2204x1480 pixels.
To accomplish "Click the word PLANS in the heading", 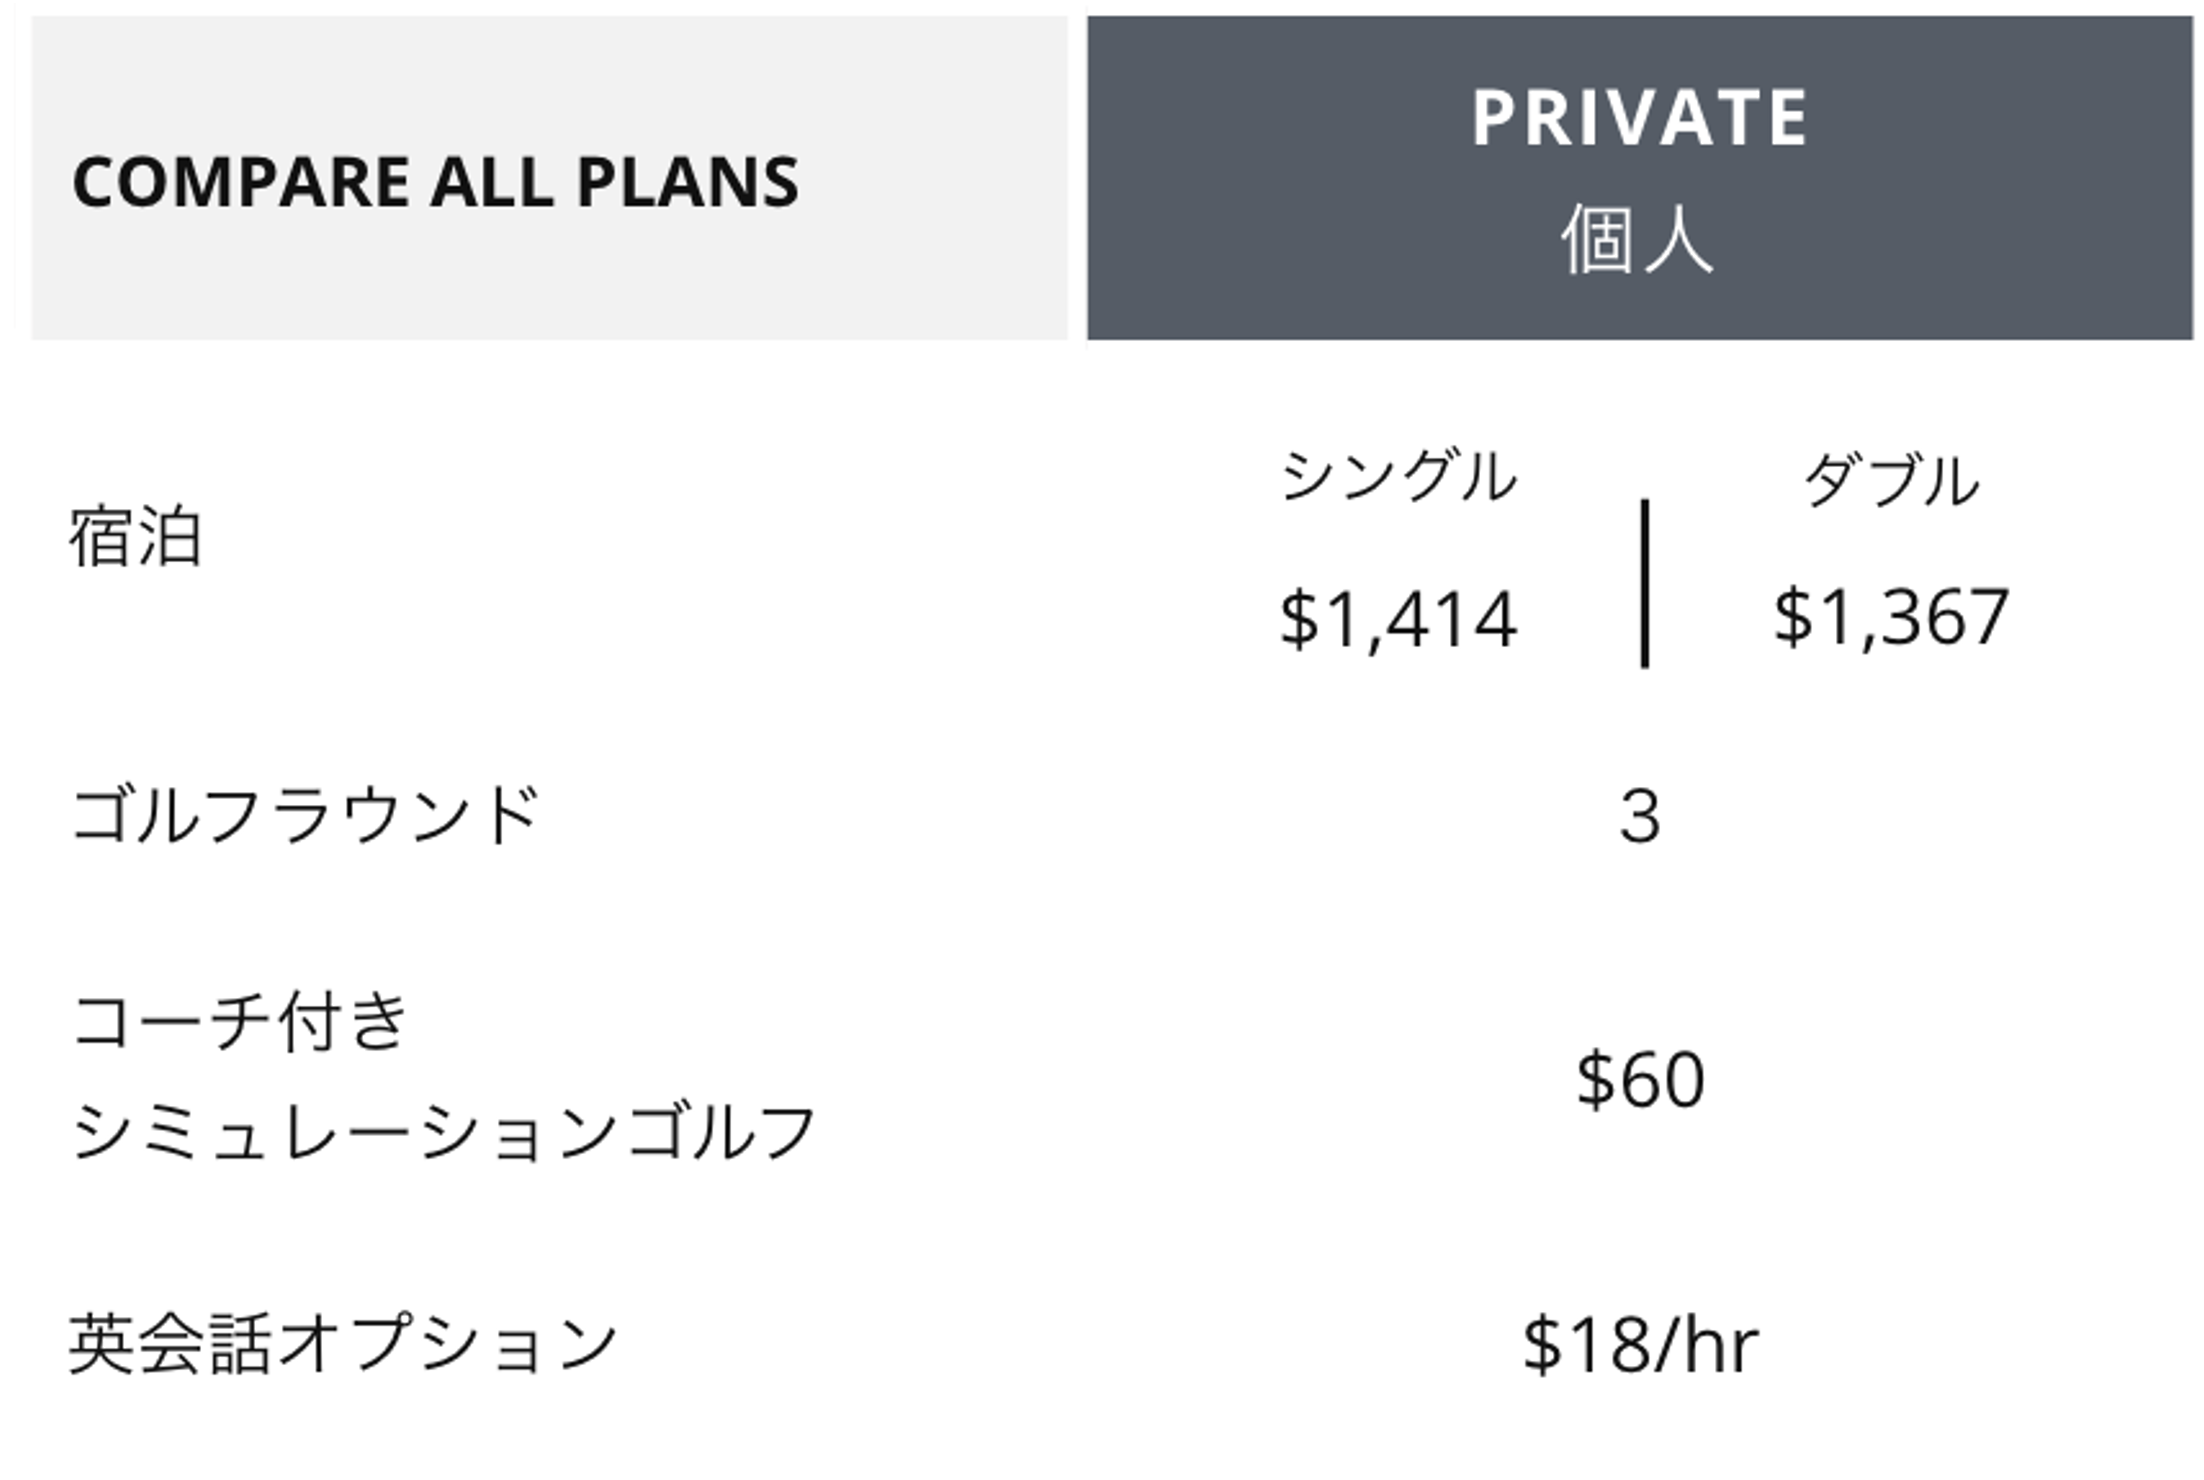I will point(688,183).
